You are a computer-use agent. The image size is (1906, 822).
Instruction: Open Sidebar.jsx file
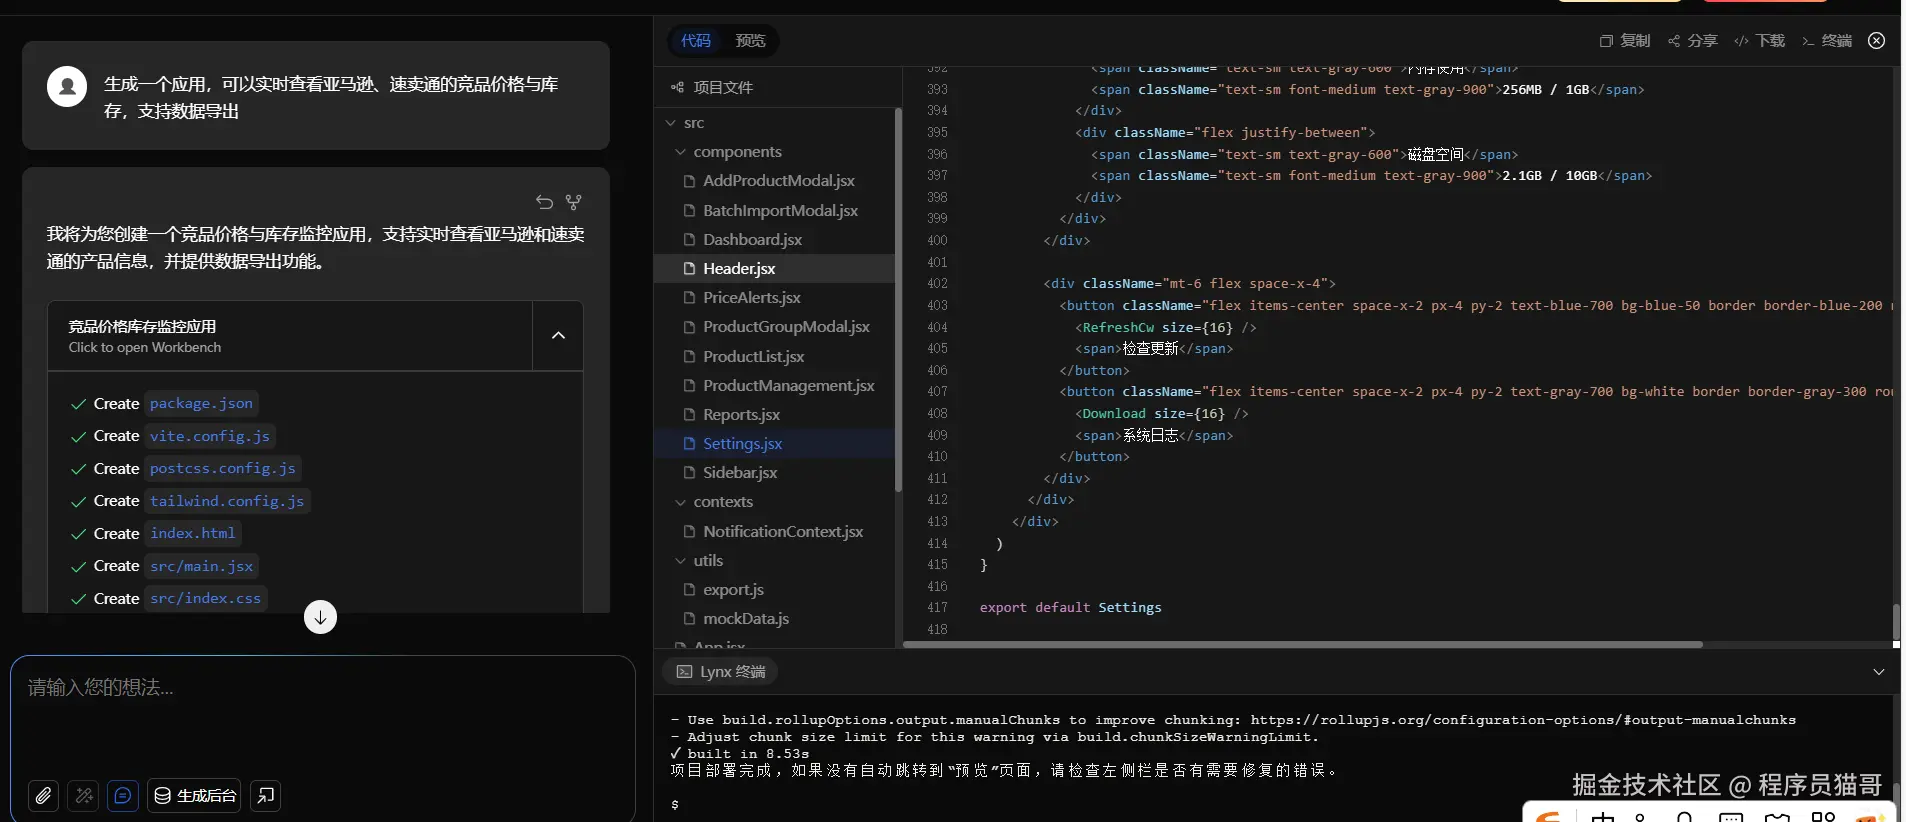coord(774,473)
